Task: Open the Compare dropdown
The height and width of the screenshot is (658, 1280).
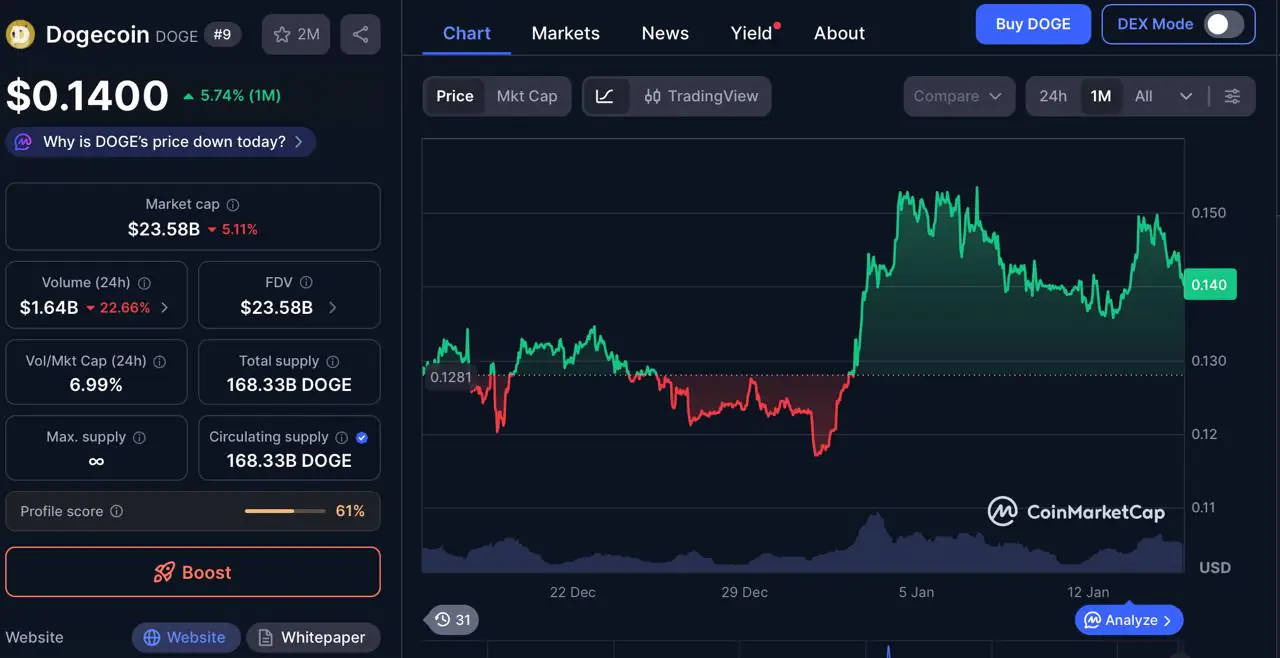Action: (957, 97)
